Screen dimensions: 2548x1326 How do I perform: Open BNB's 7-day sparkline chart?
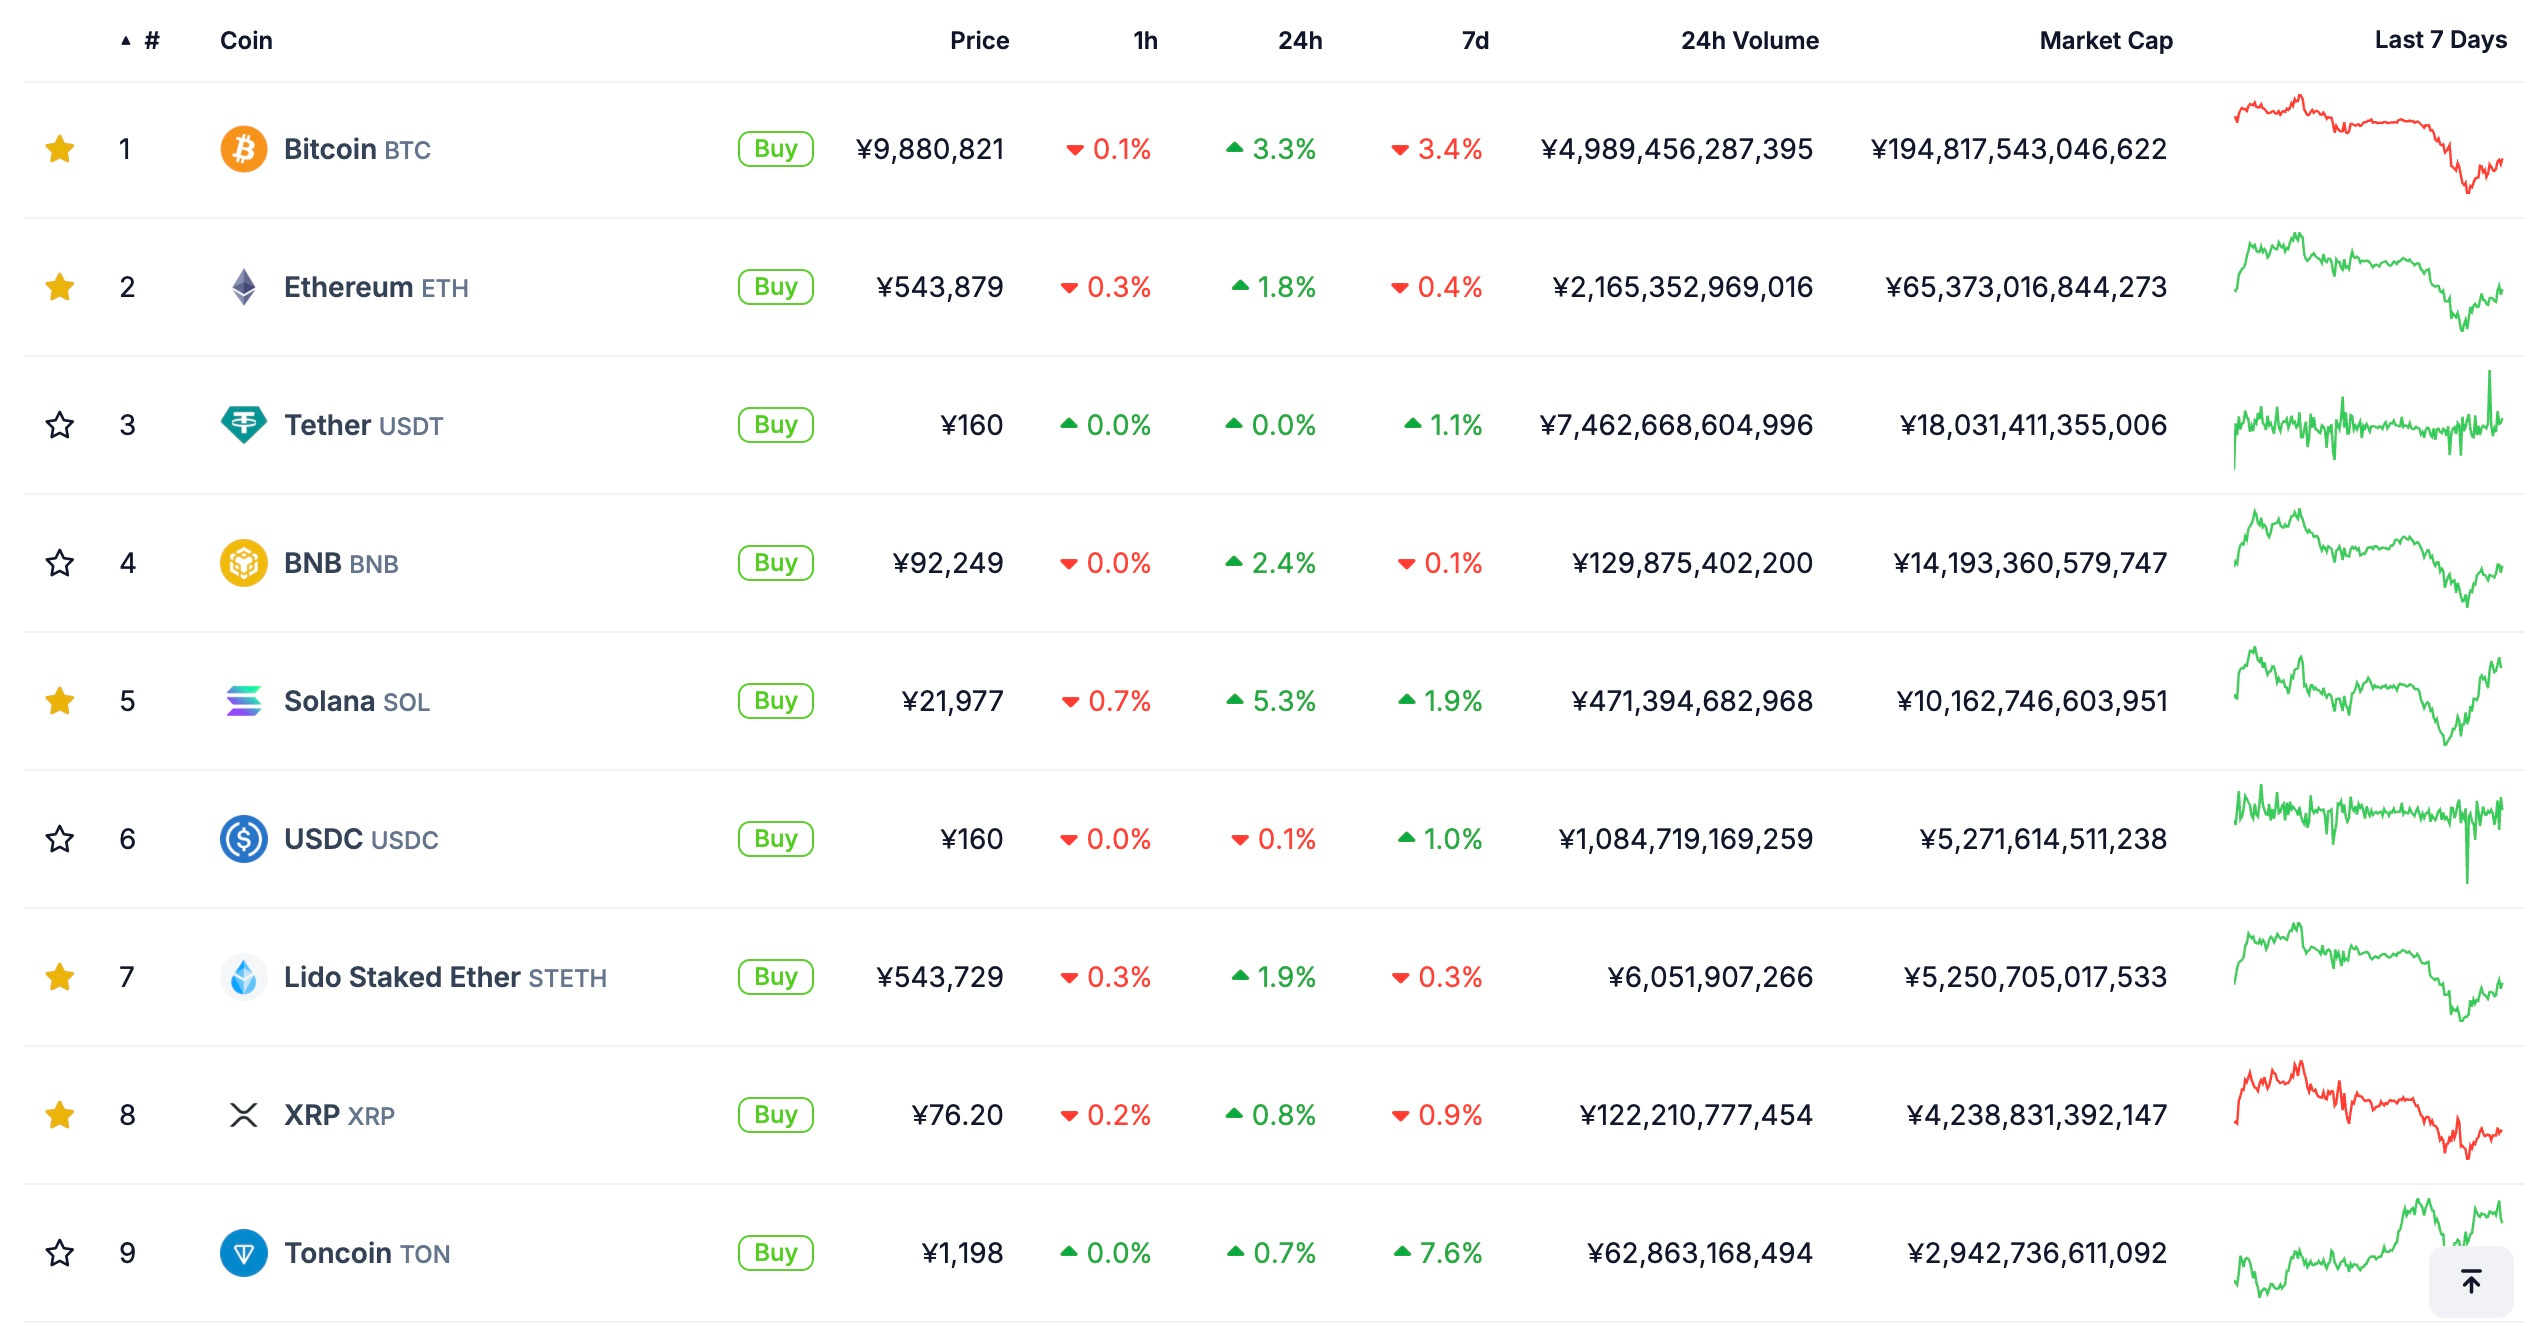coord(2369,558)
